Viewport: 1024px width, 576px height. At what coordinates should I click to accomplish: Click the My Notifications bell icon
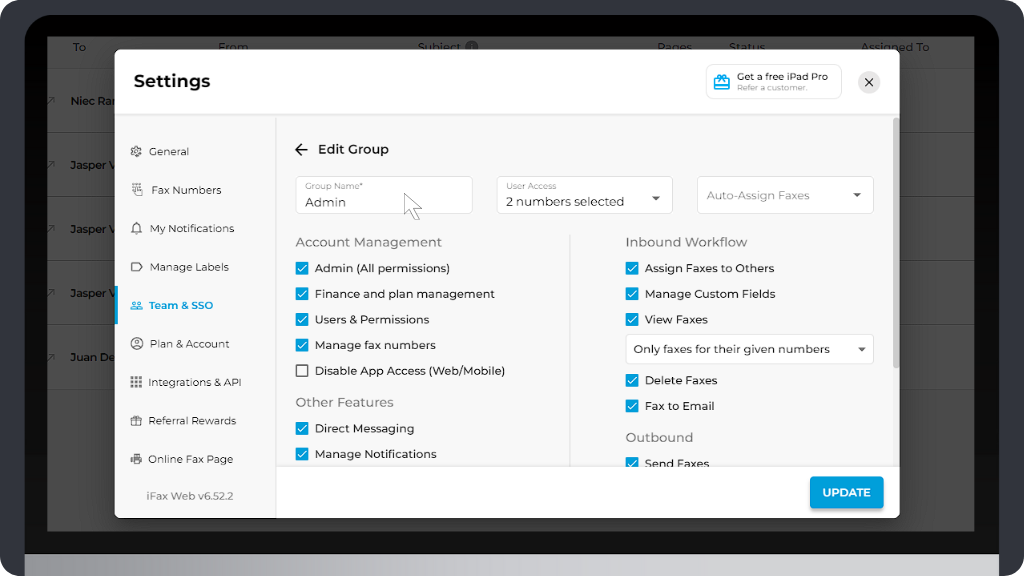[x=136, y=229]
